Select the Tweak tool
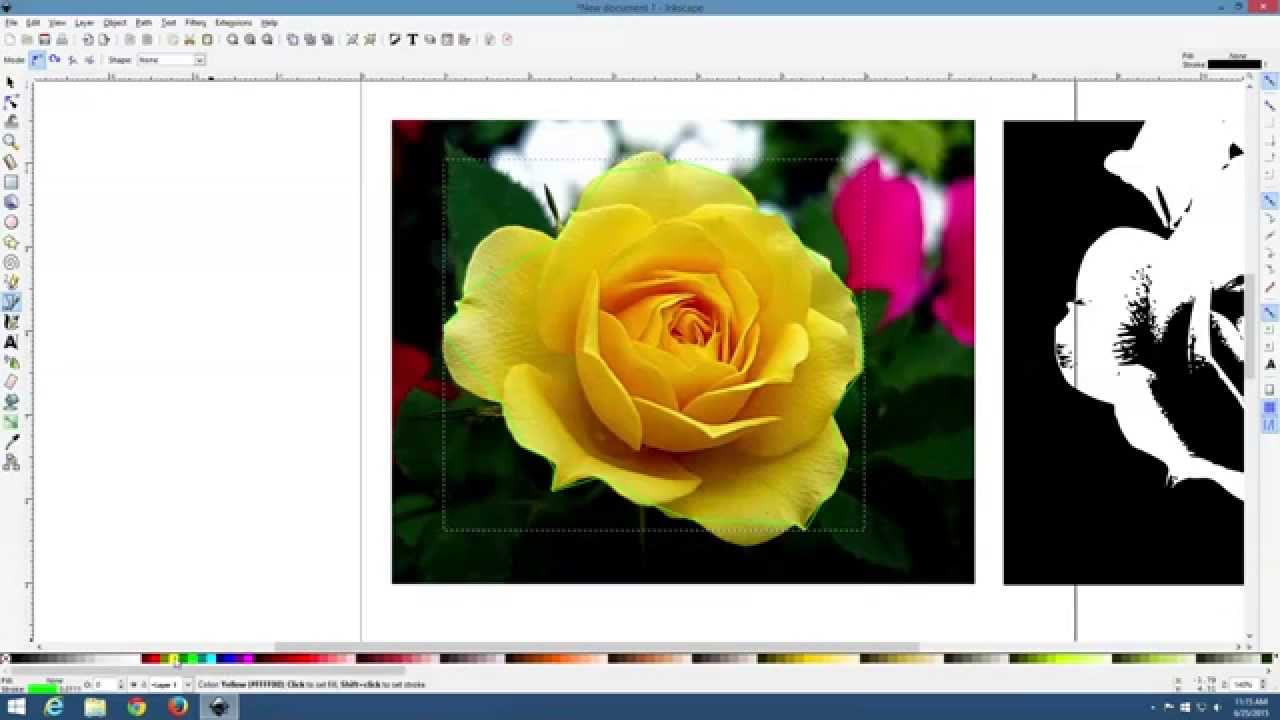The height and width of the screenshot is (720, 1280). tap(11, 121)
